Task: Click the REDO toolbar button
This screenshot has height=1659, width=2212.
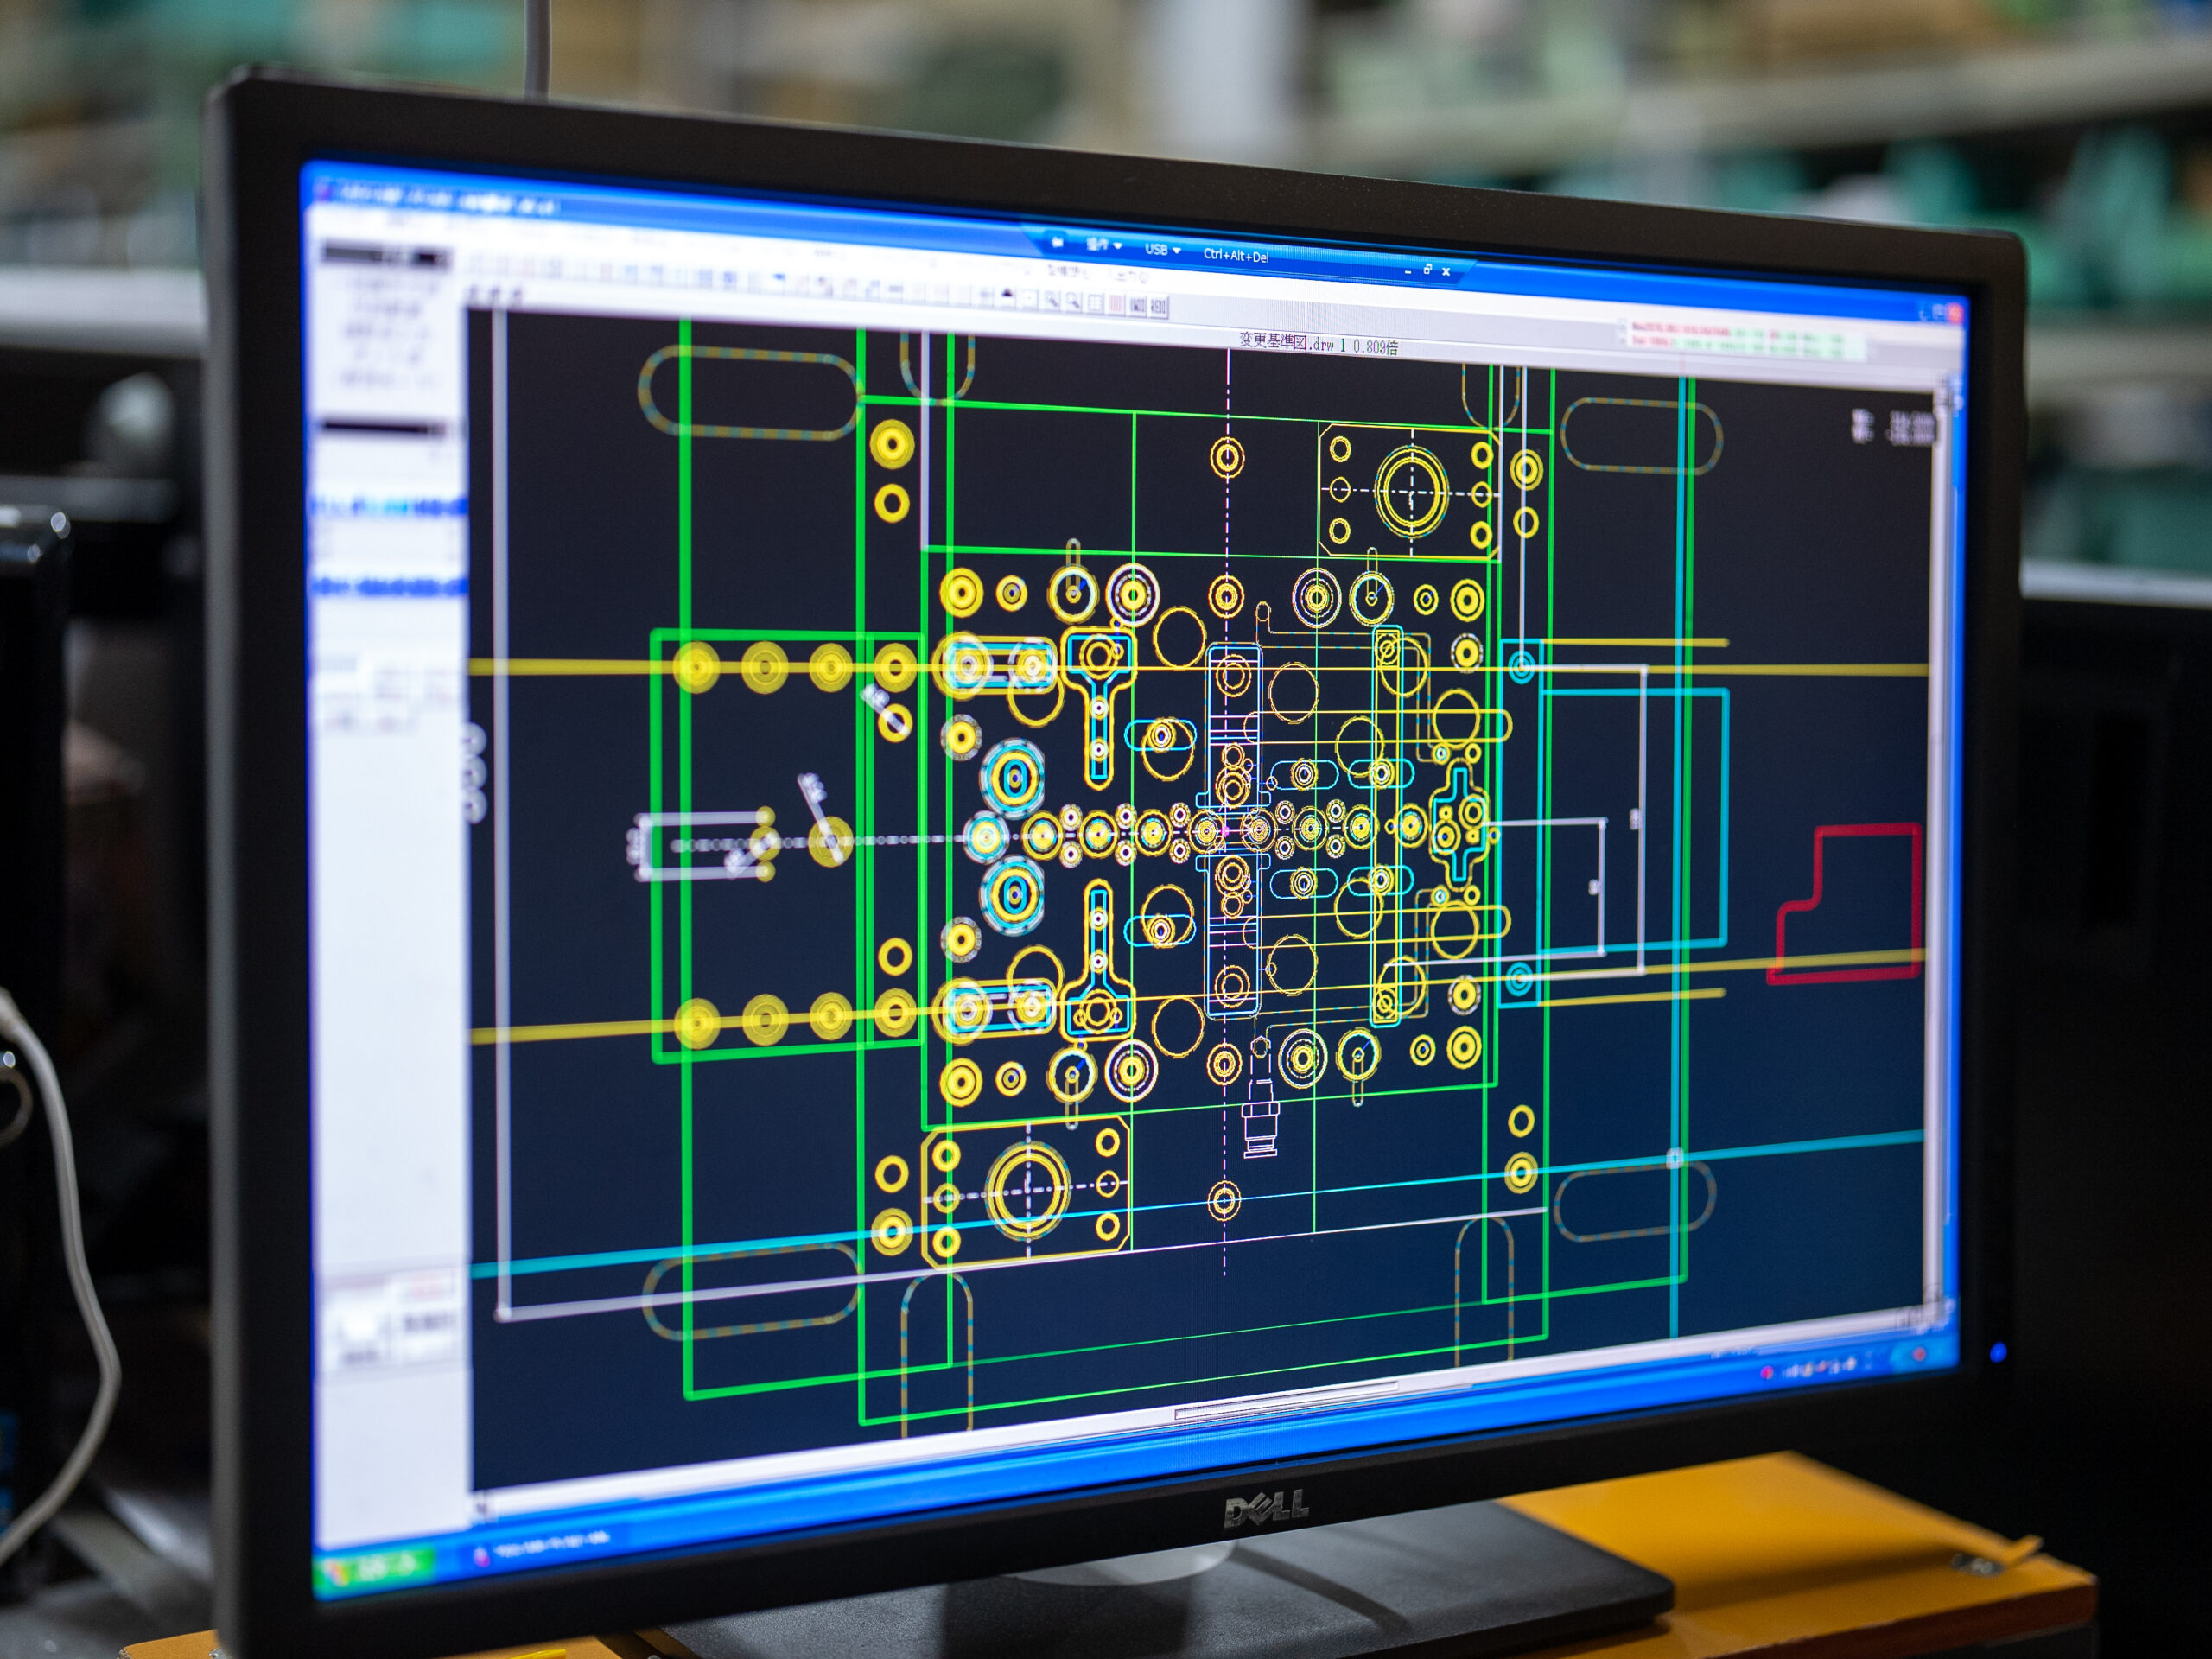Action: [1158, 308]
